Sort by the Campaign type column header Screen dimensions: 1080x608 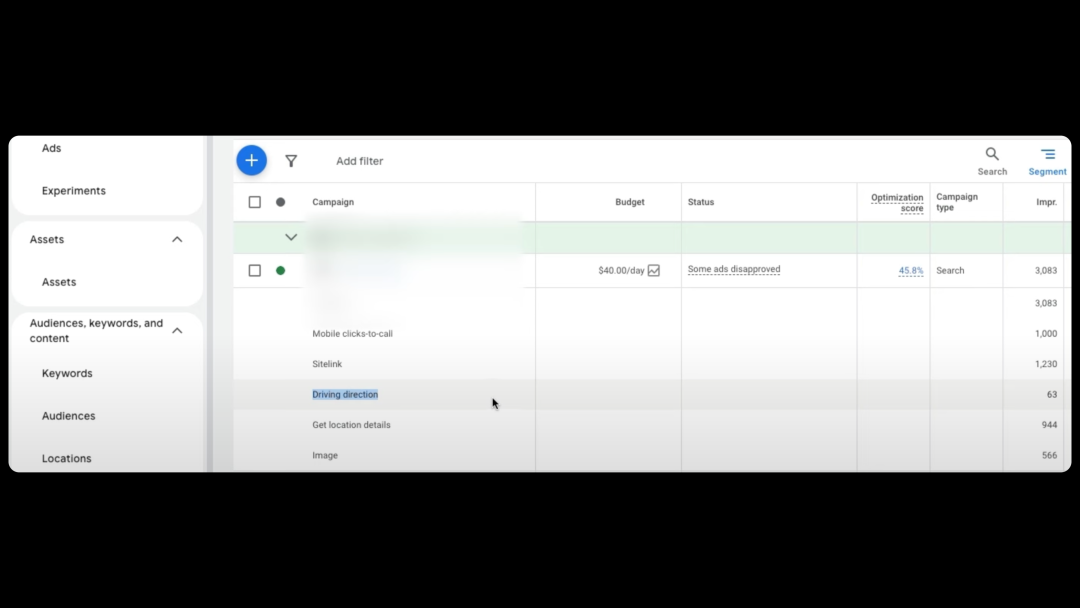click(957, 202)
